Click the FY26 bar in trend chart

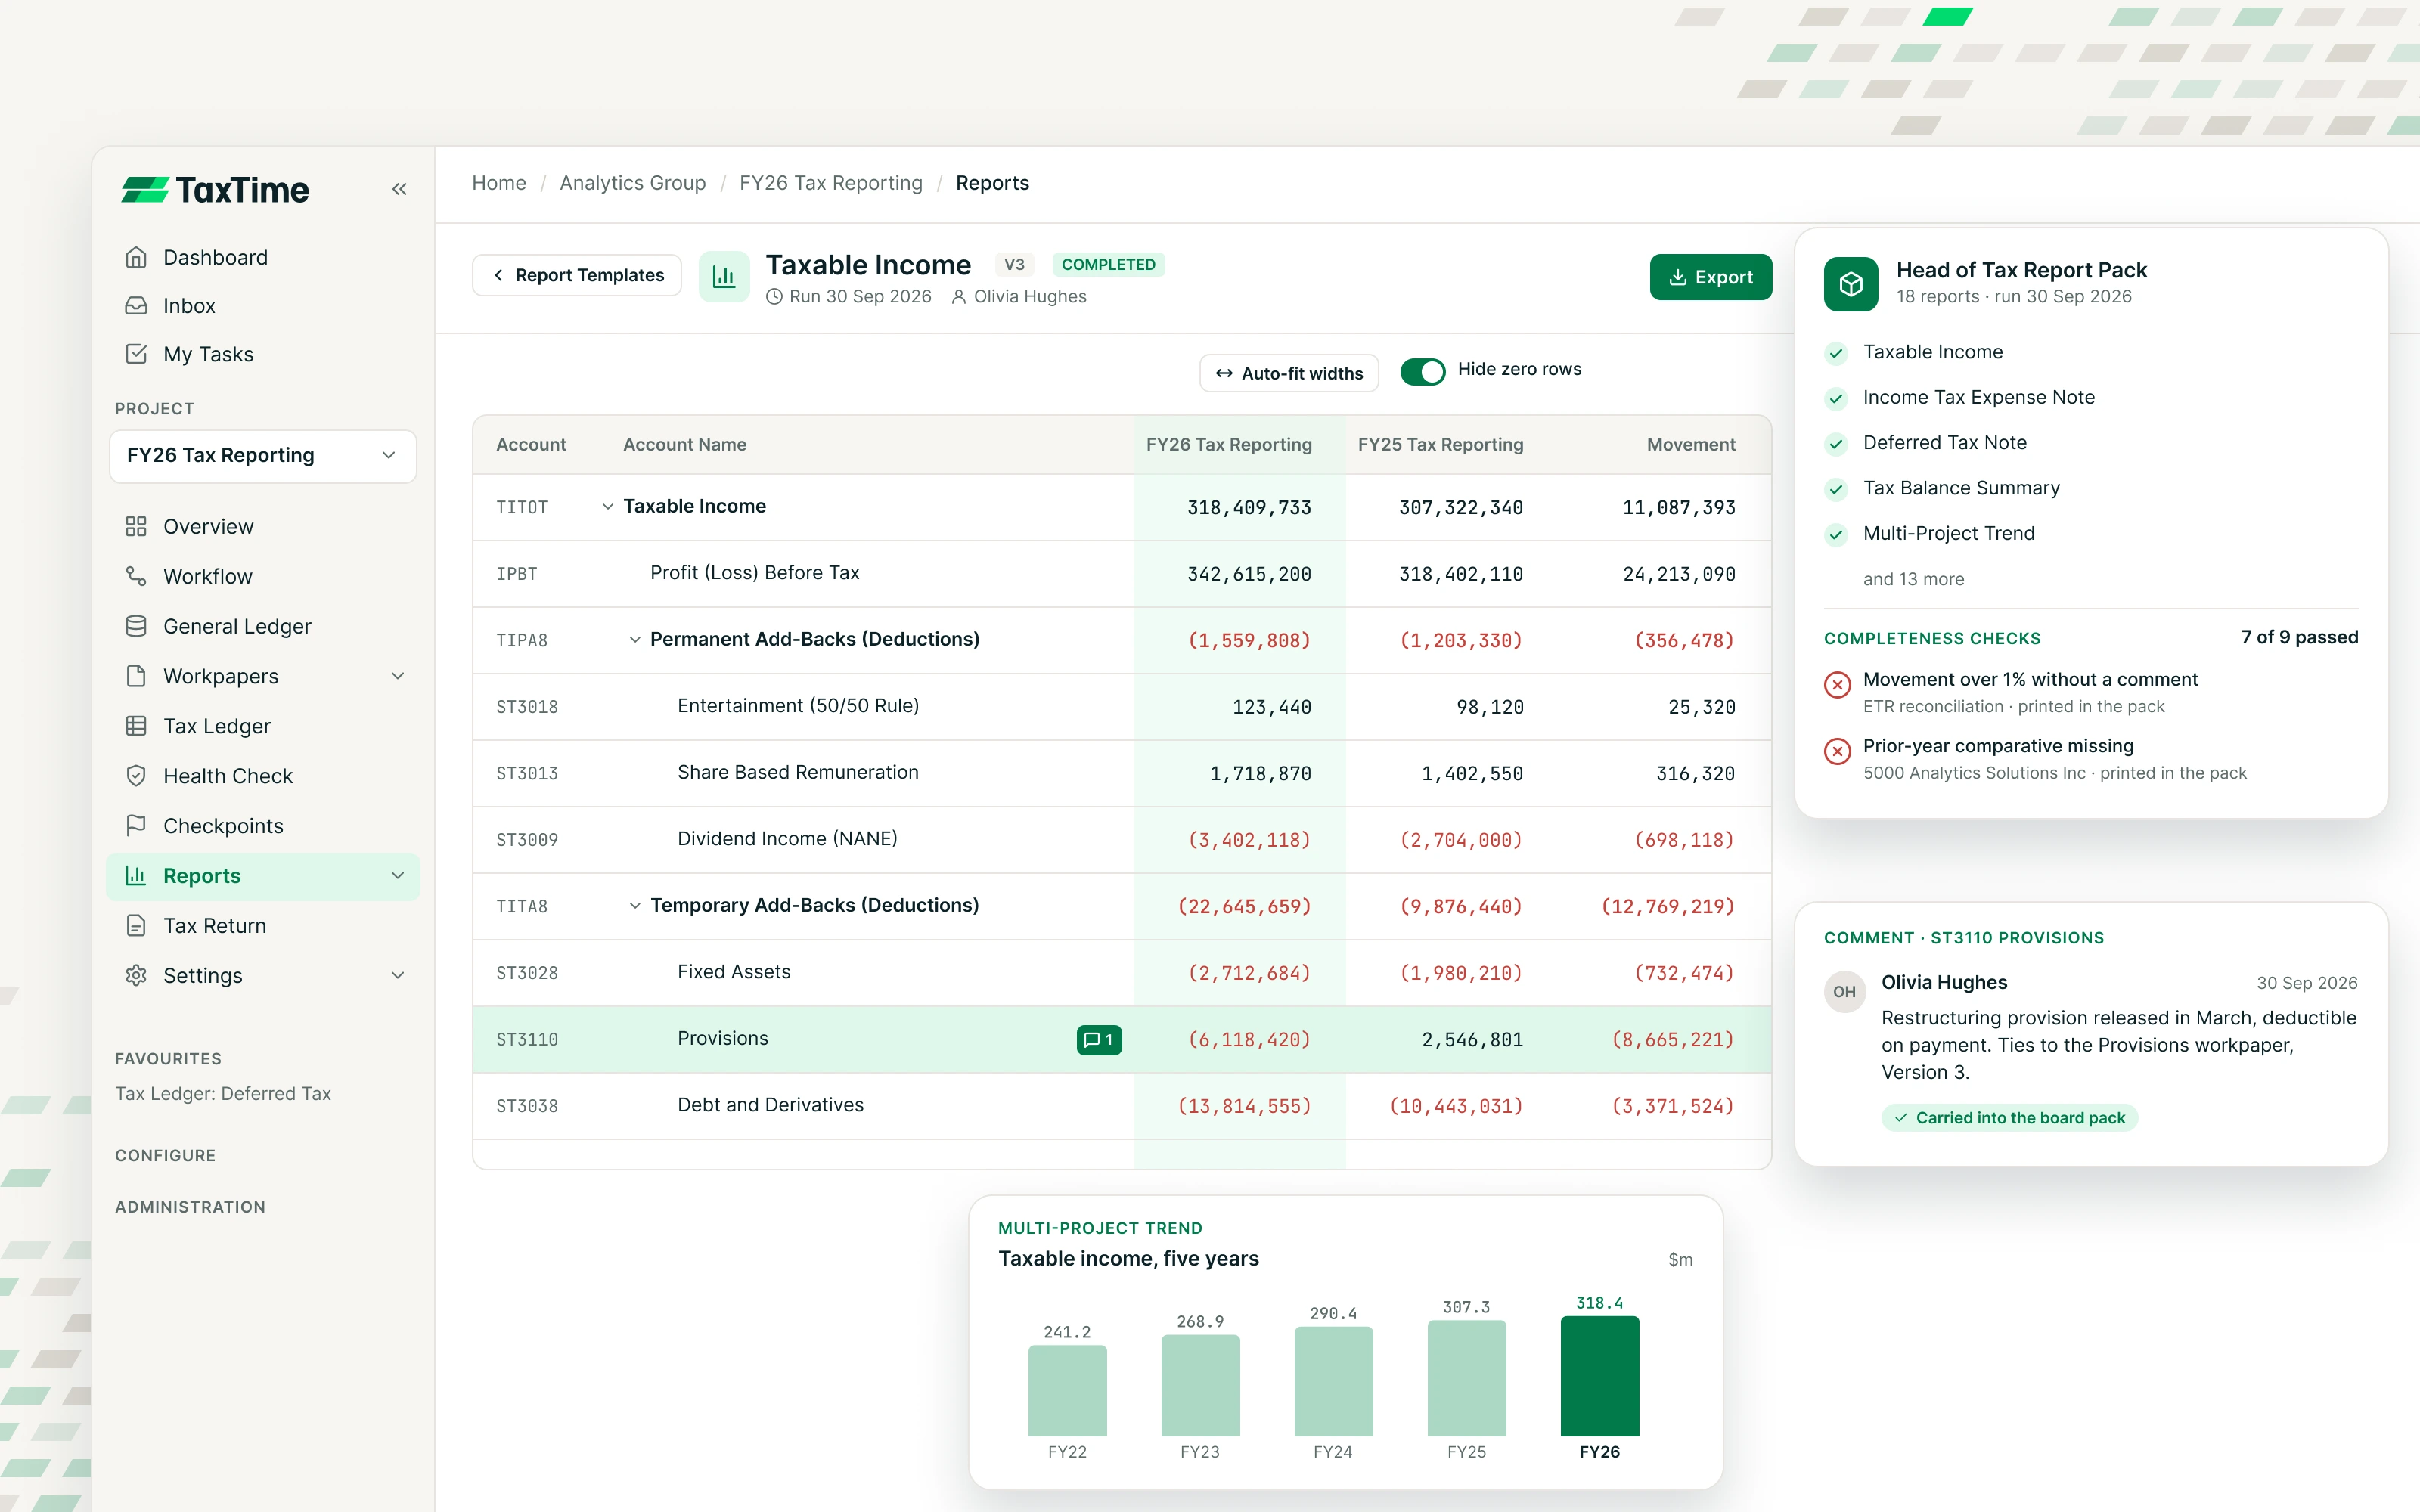[1600, 1376]
